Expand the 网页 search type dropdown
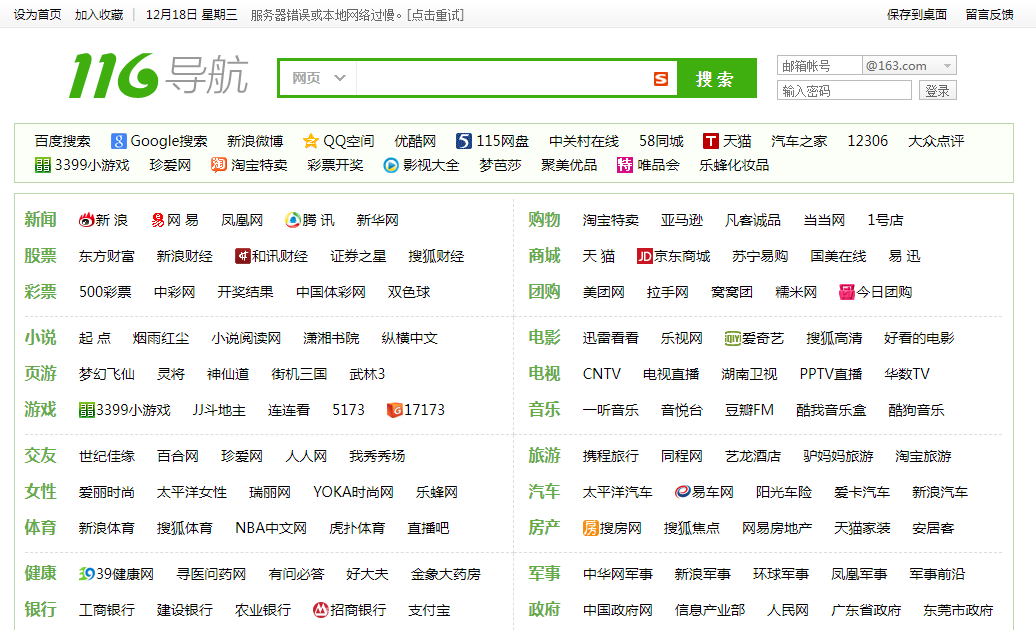Viewport: 1036px width, 630px height. pos(318,78)
